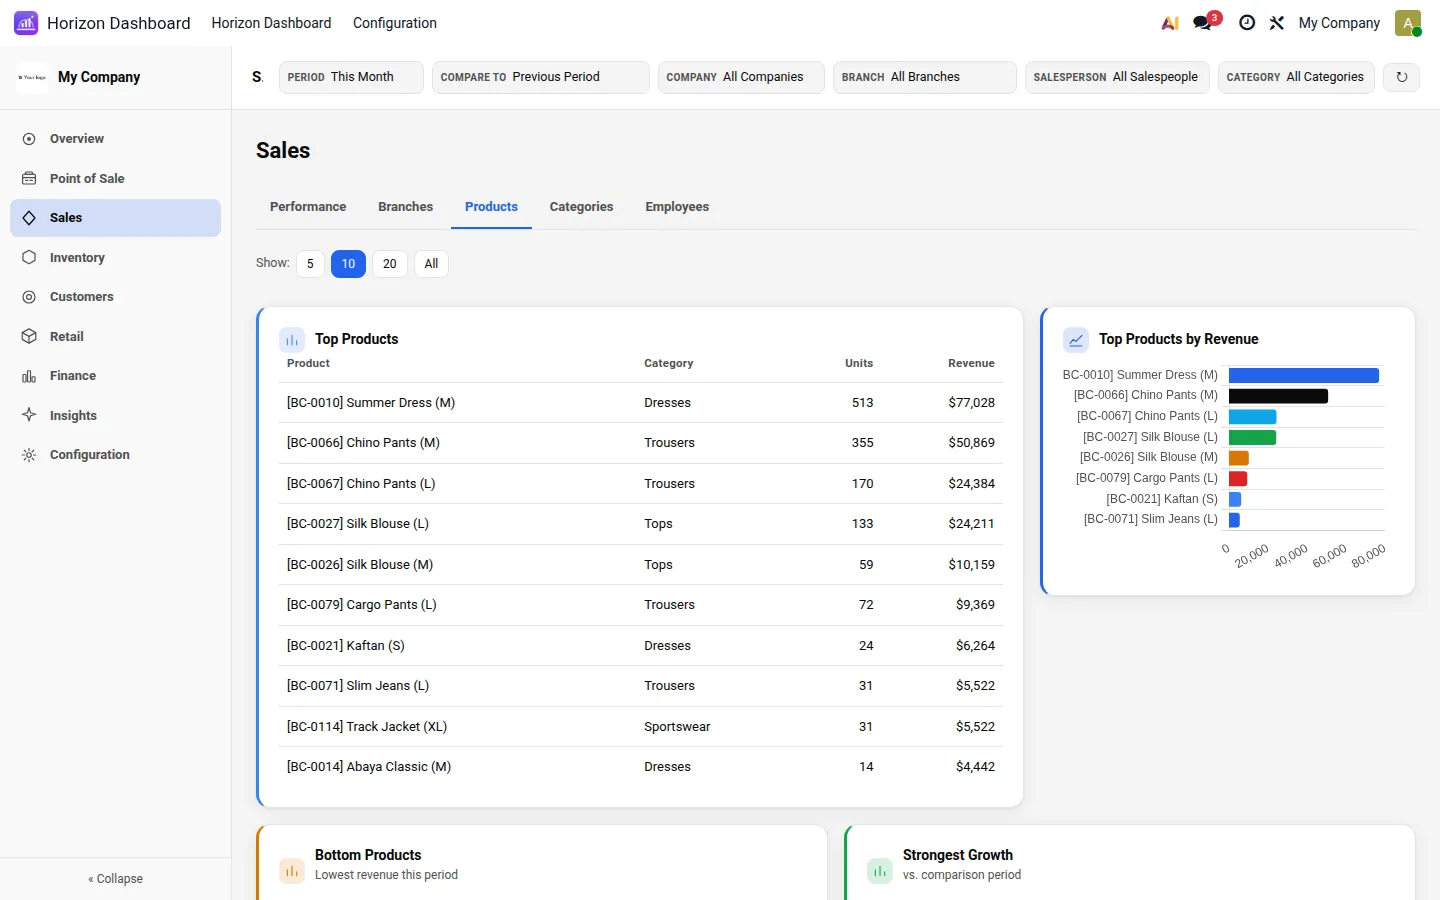Click the Insights sparkle icon in the sidebar
Viewport: 1440px width, 900px height.
pyautogui.click(x=29, y=415)
